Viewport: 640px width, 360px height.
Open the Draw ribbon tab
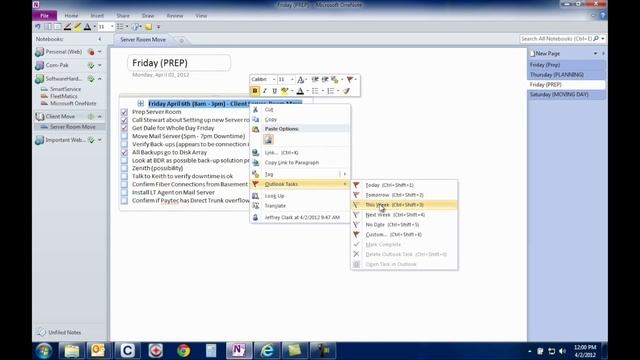(148, 16)
